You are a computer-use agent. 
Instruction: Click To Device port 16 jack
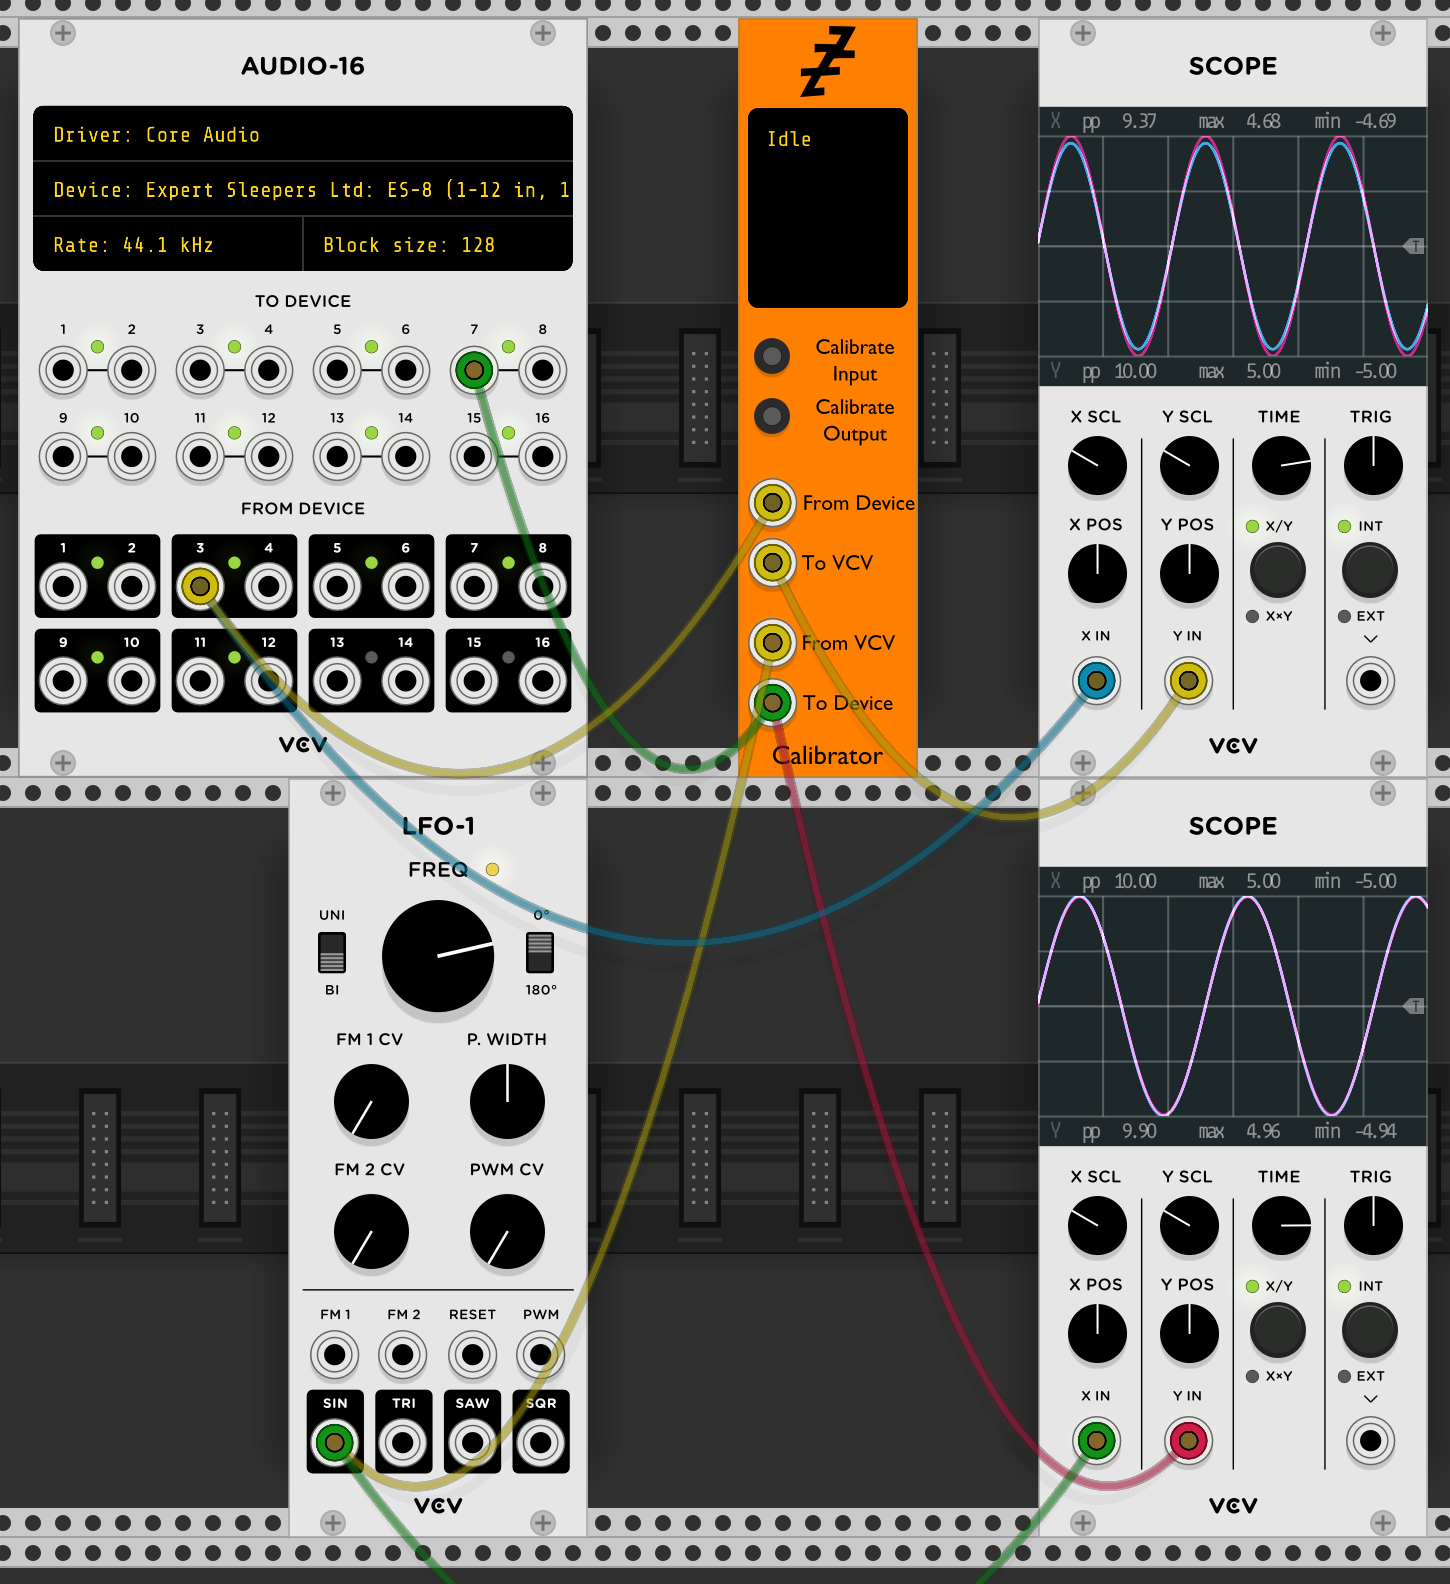543,458
